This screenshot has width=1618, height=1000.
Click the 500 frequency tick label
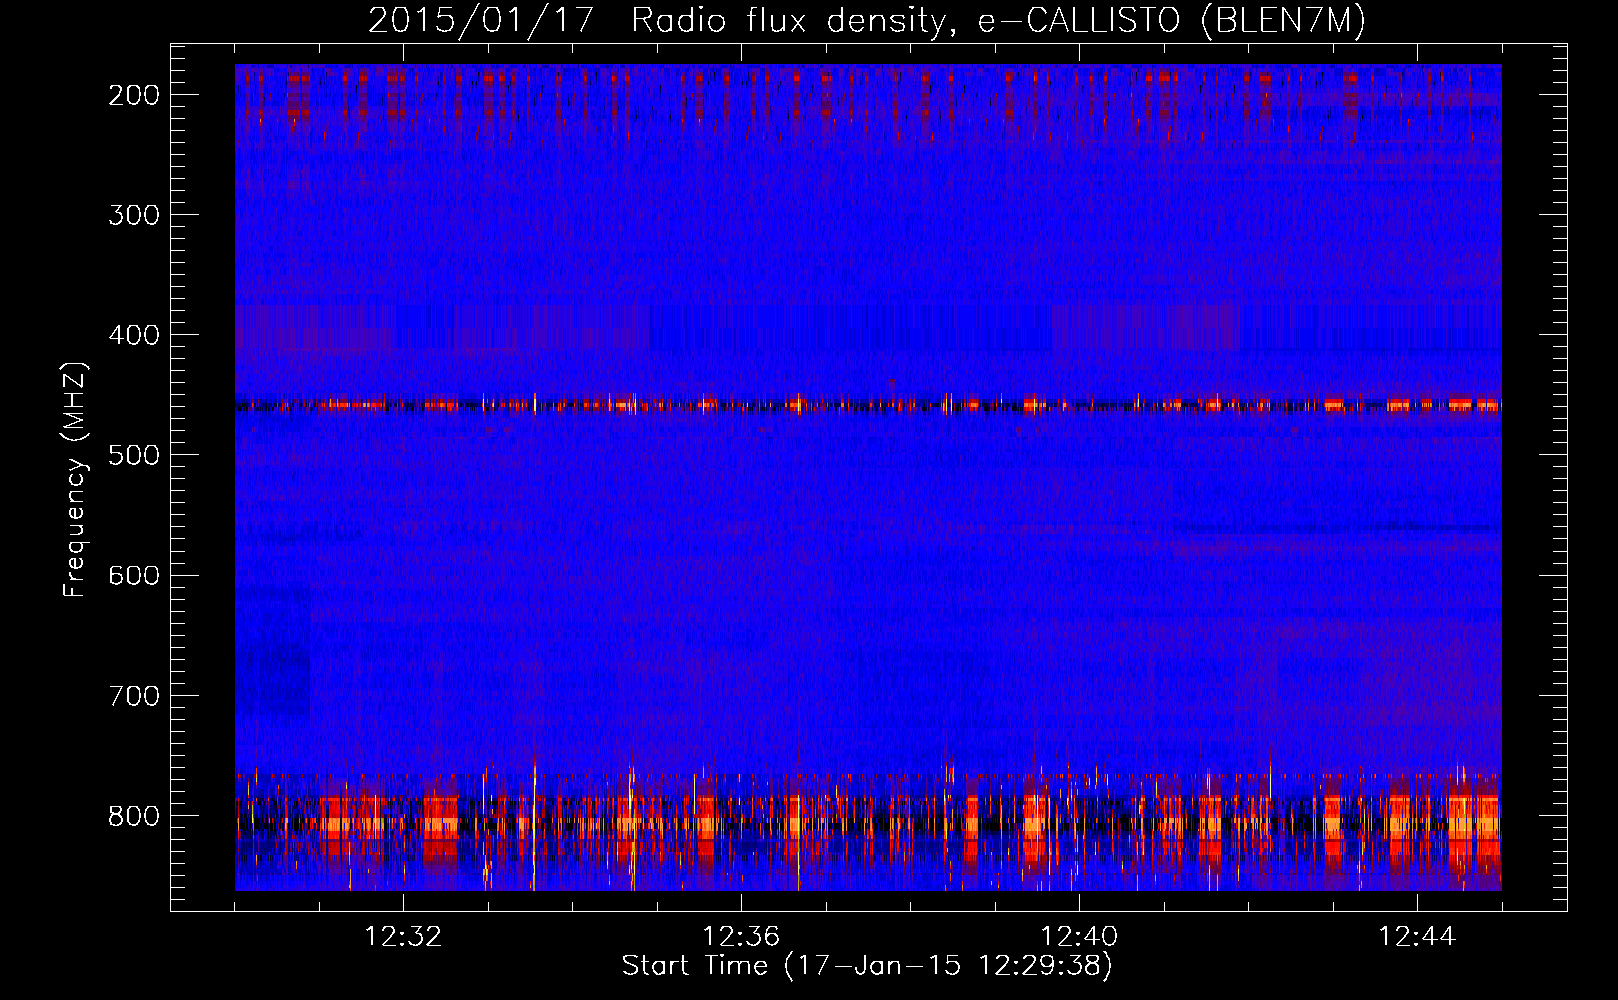pos(133,455)
